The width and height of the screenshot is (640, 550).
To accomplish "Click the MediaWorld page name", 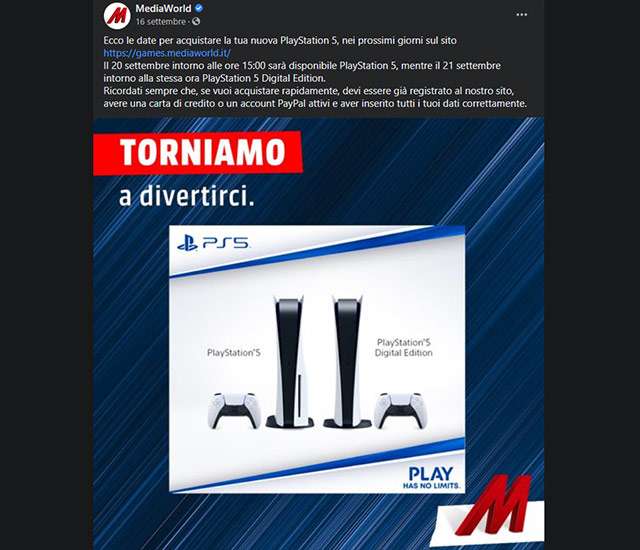I will (x=163, y=9).
